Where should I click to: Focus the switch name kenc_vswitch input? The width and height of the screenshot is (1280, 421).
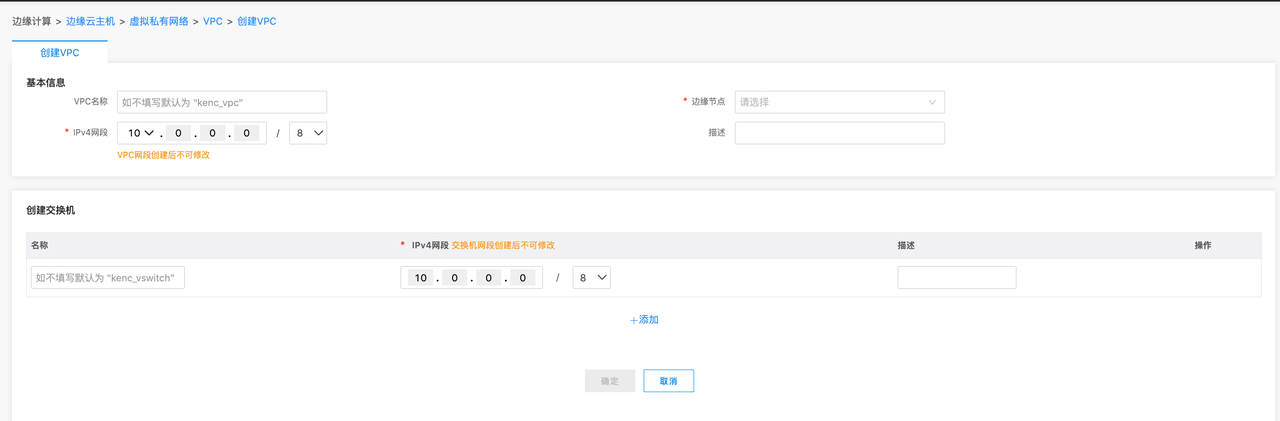tap(108, 278)
